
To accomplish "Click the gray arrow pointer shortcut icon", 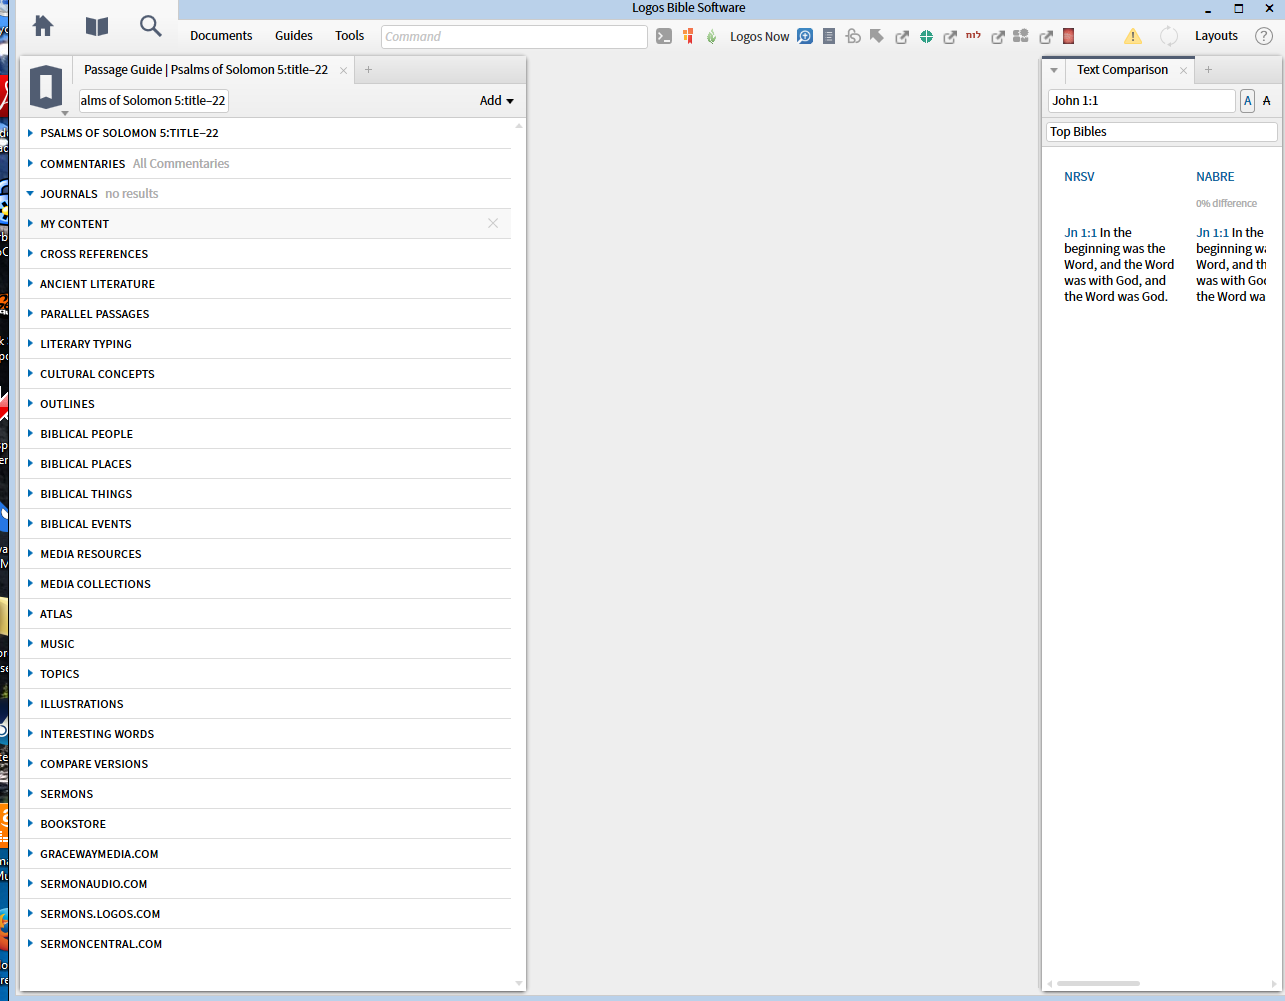I will tap(877, 36).
